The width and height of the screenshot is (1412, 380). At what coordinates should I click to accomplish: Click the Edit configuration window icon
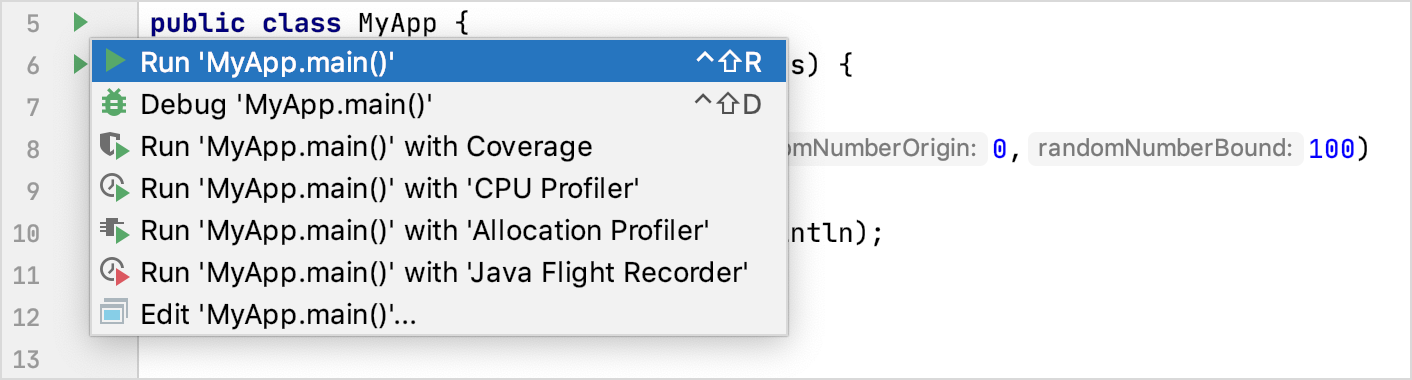coord(115,314)
